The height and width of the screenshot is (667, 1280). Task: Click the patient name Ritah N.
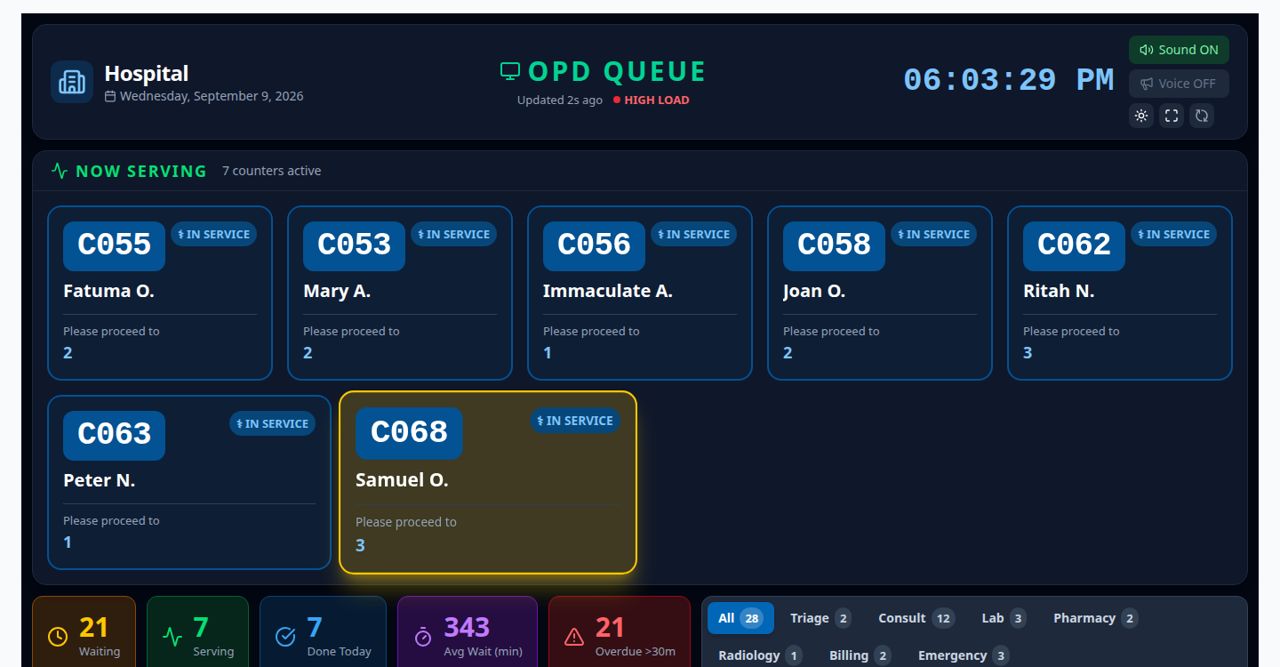pyautogui.click(x=1059, y=291)
